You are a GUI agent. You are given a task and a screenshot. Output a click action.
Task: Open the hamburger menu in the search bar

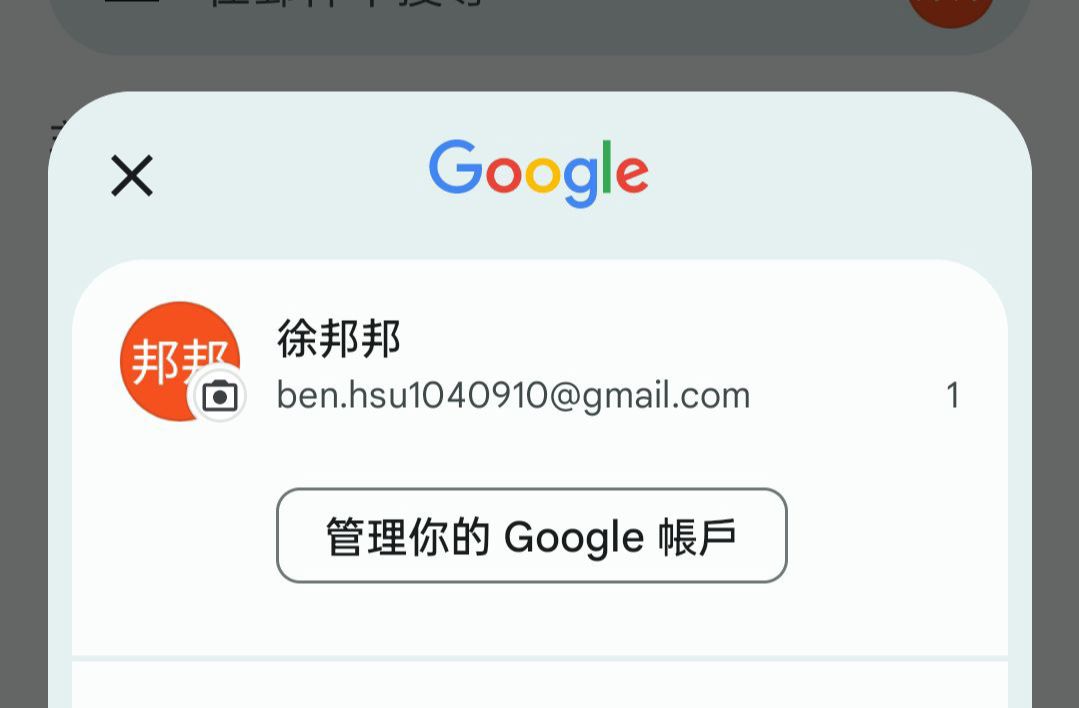click(x=131, y=2)
